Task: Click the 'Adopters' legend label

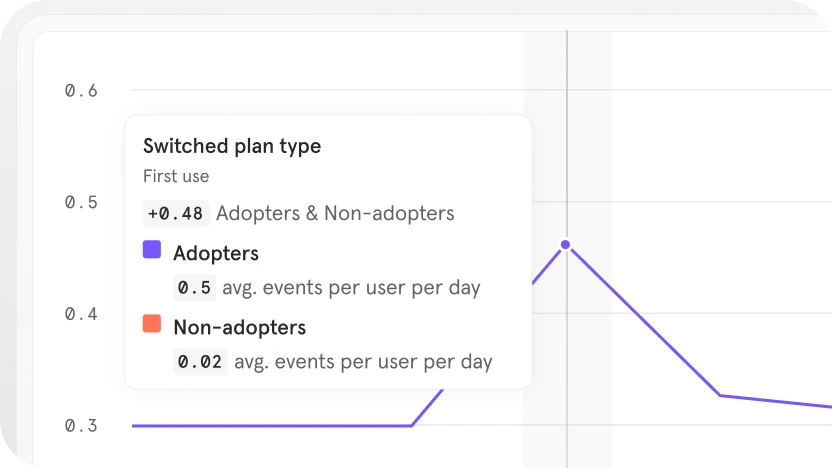Action: pos(216,253)
